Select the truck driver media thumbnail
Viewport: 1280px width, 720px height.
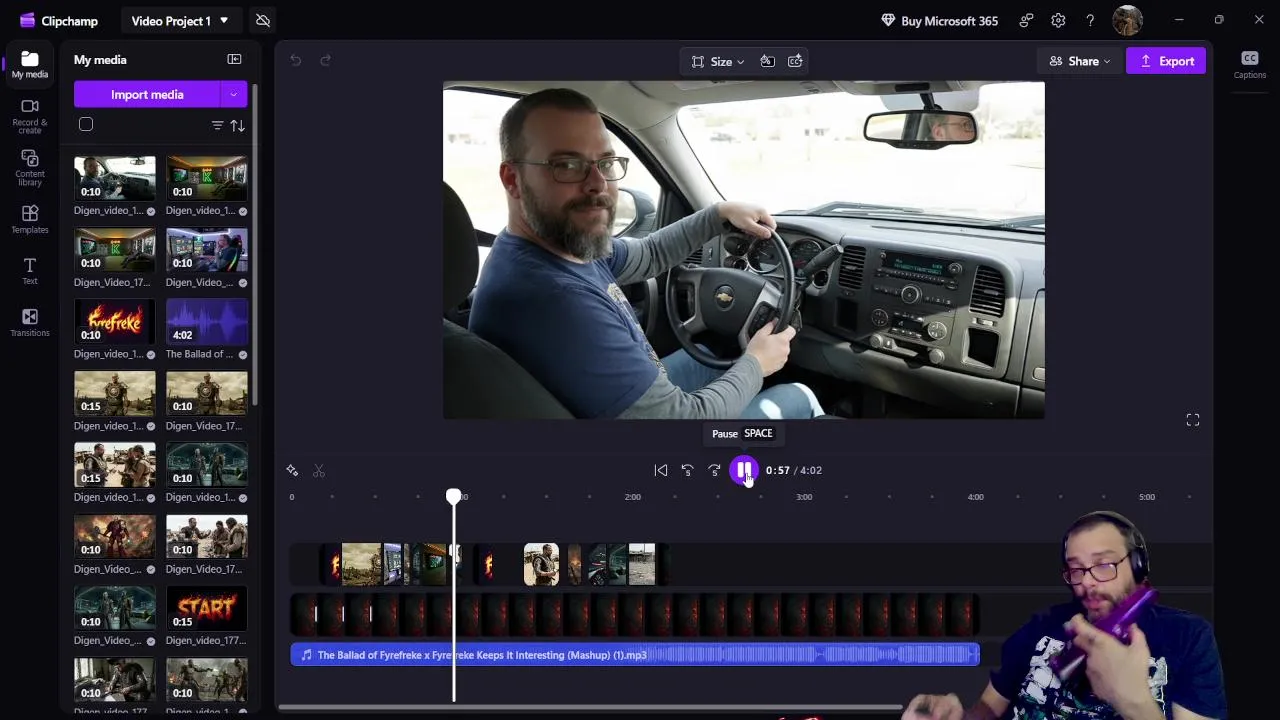coord(115,178)
